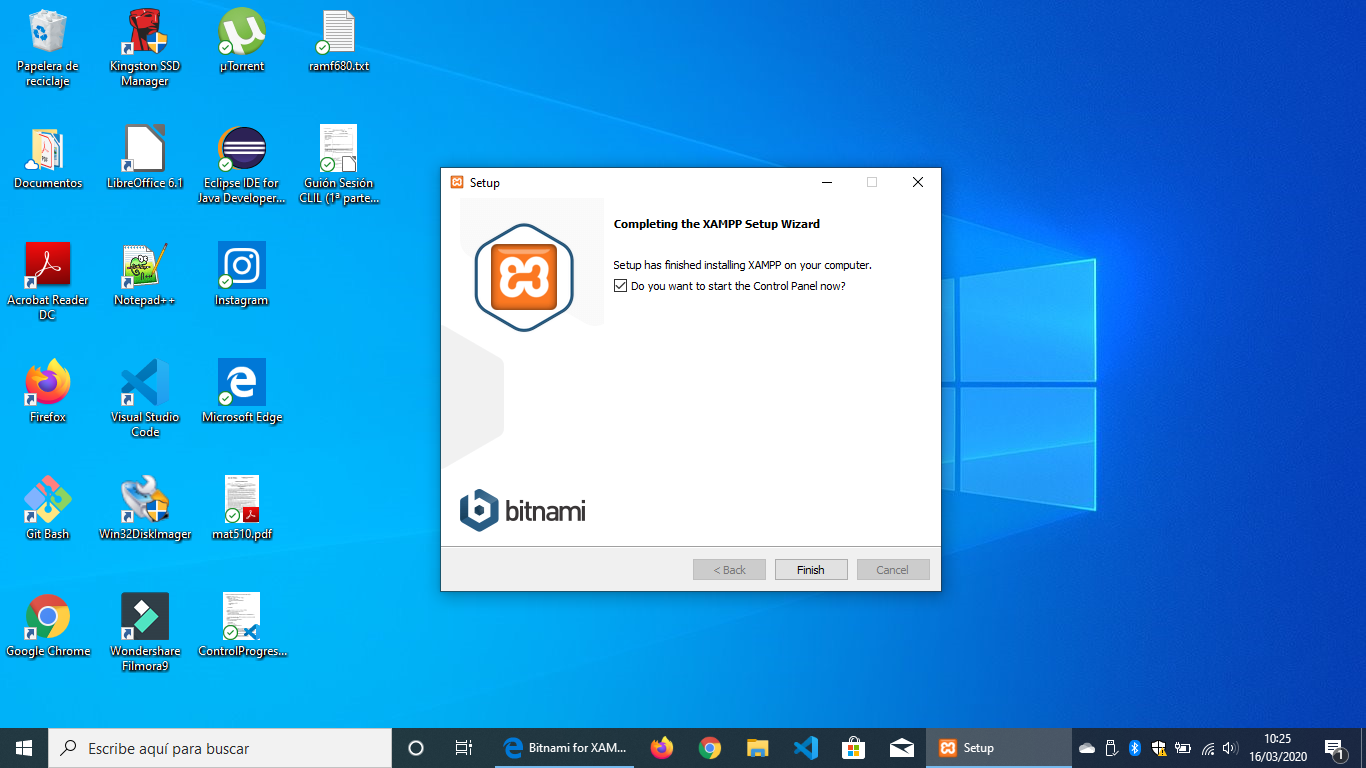The height and width of the screenshot is (768, 1366).
Task: Switch to the Setup taskbar item
Action: tap(999, 748)
